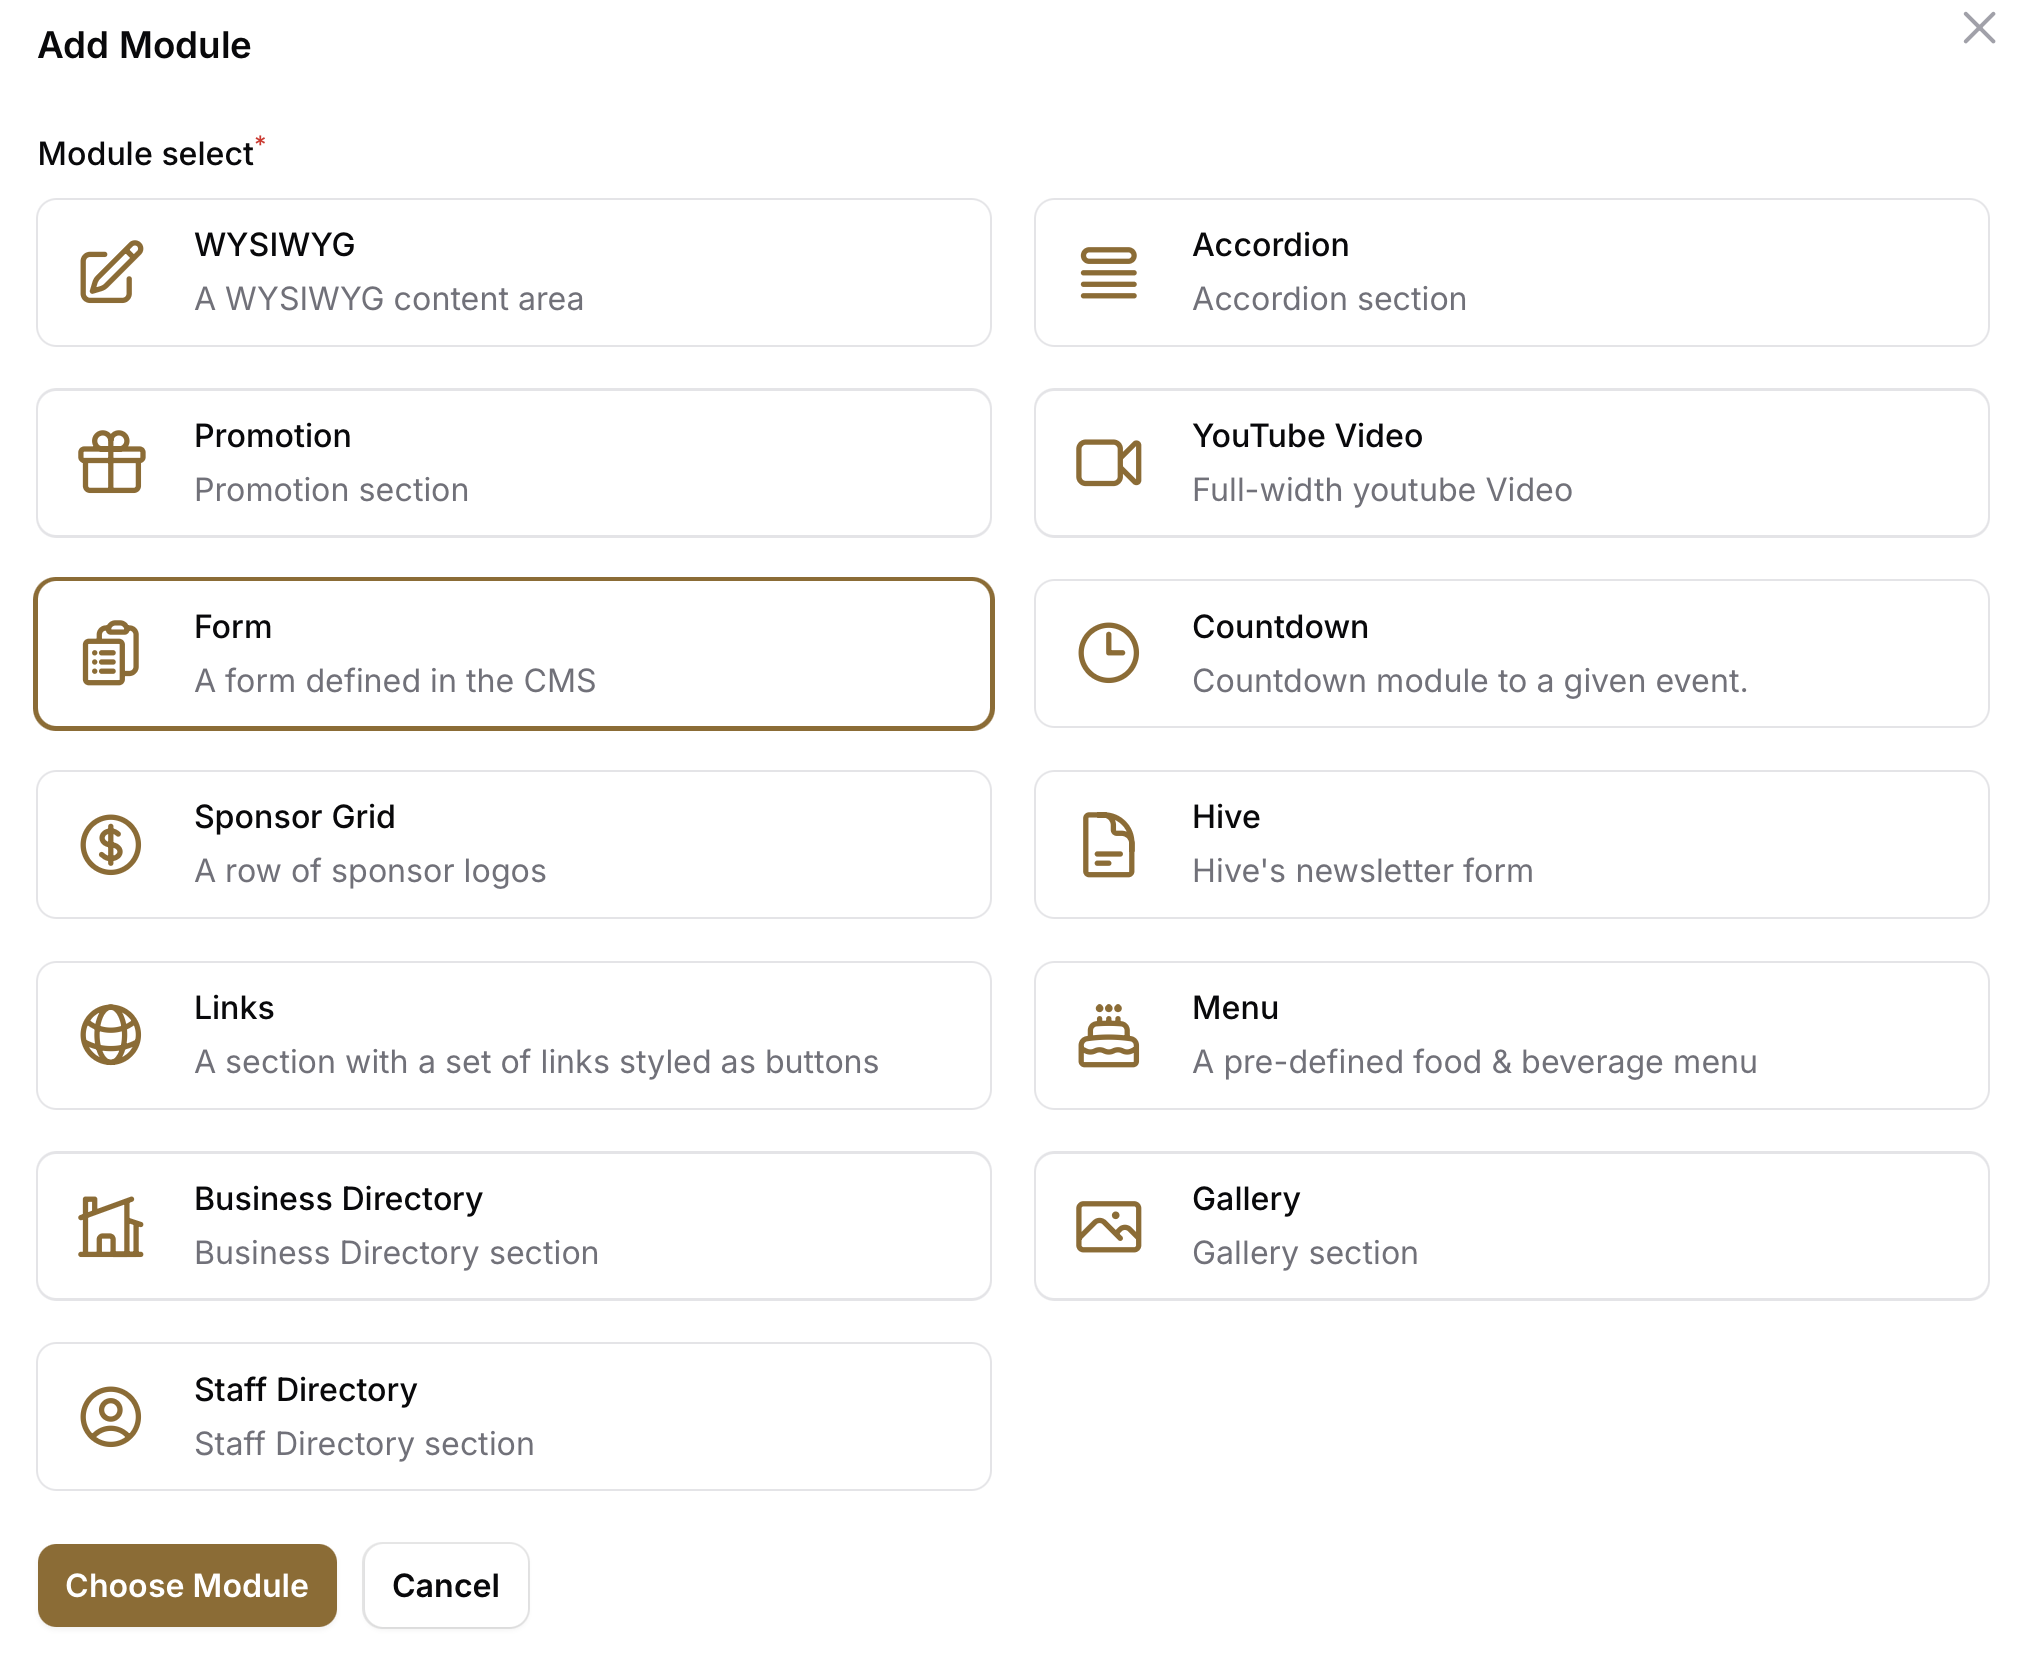Click 'A form defined in the CMS' text
Image resolution: width=2024 pixels, height=1658 pixels.
pos(395,681)
